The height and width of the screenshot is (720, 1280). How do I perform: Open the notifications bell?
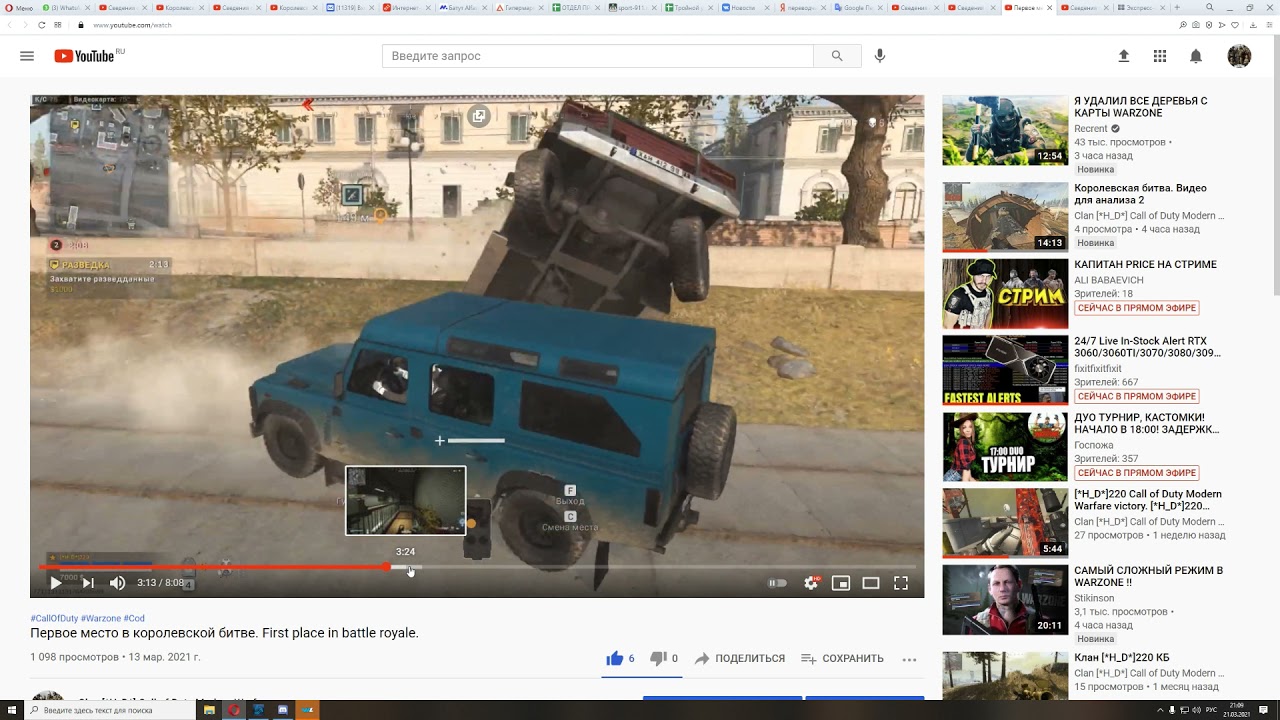(1196, 56)
